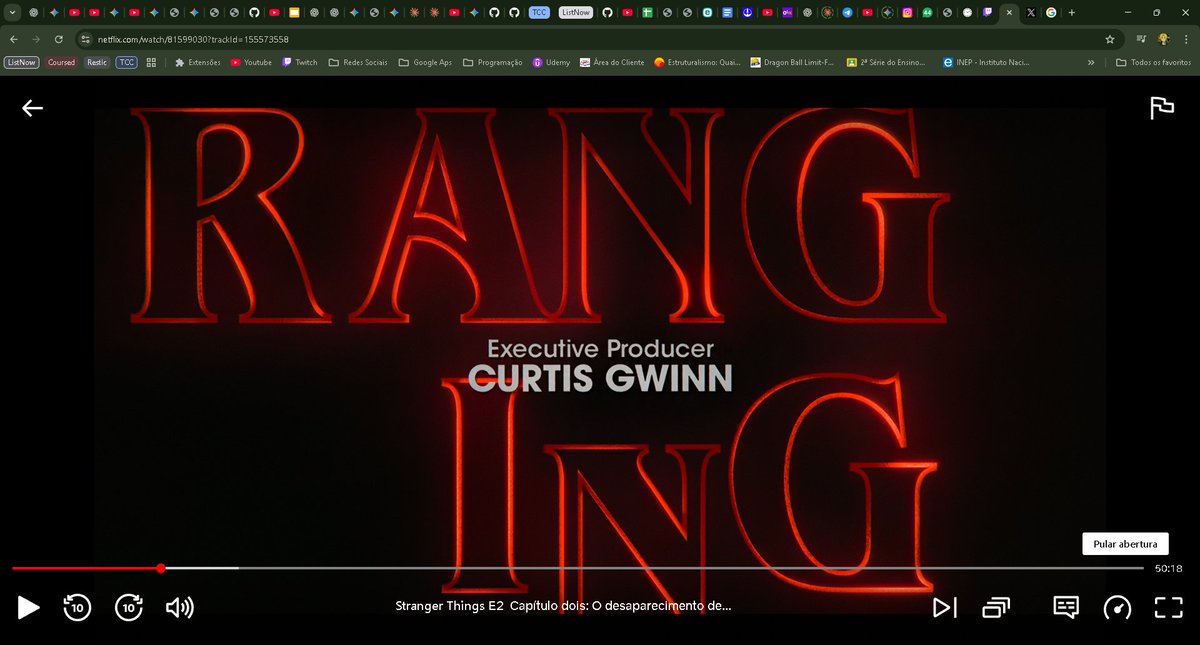Viewport: 1200px width, 645px height.
Task: Close the active Netflix tab
Action: [1008, 12]
